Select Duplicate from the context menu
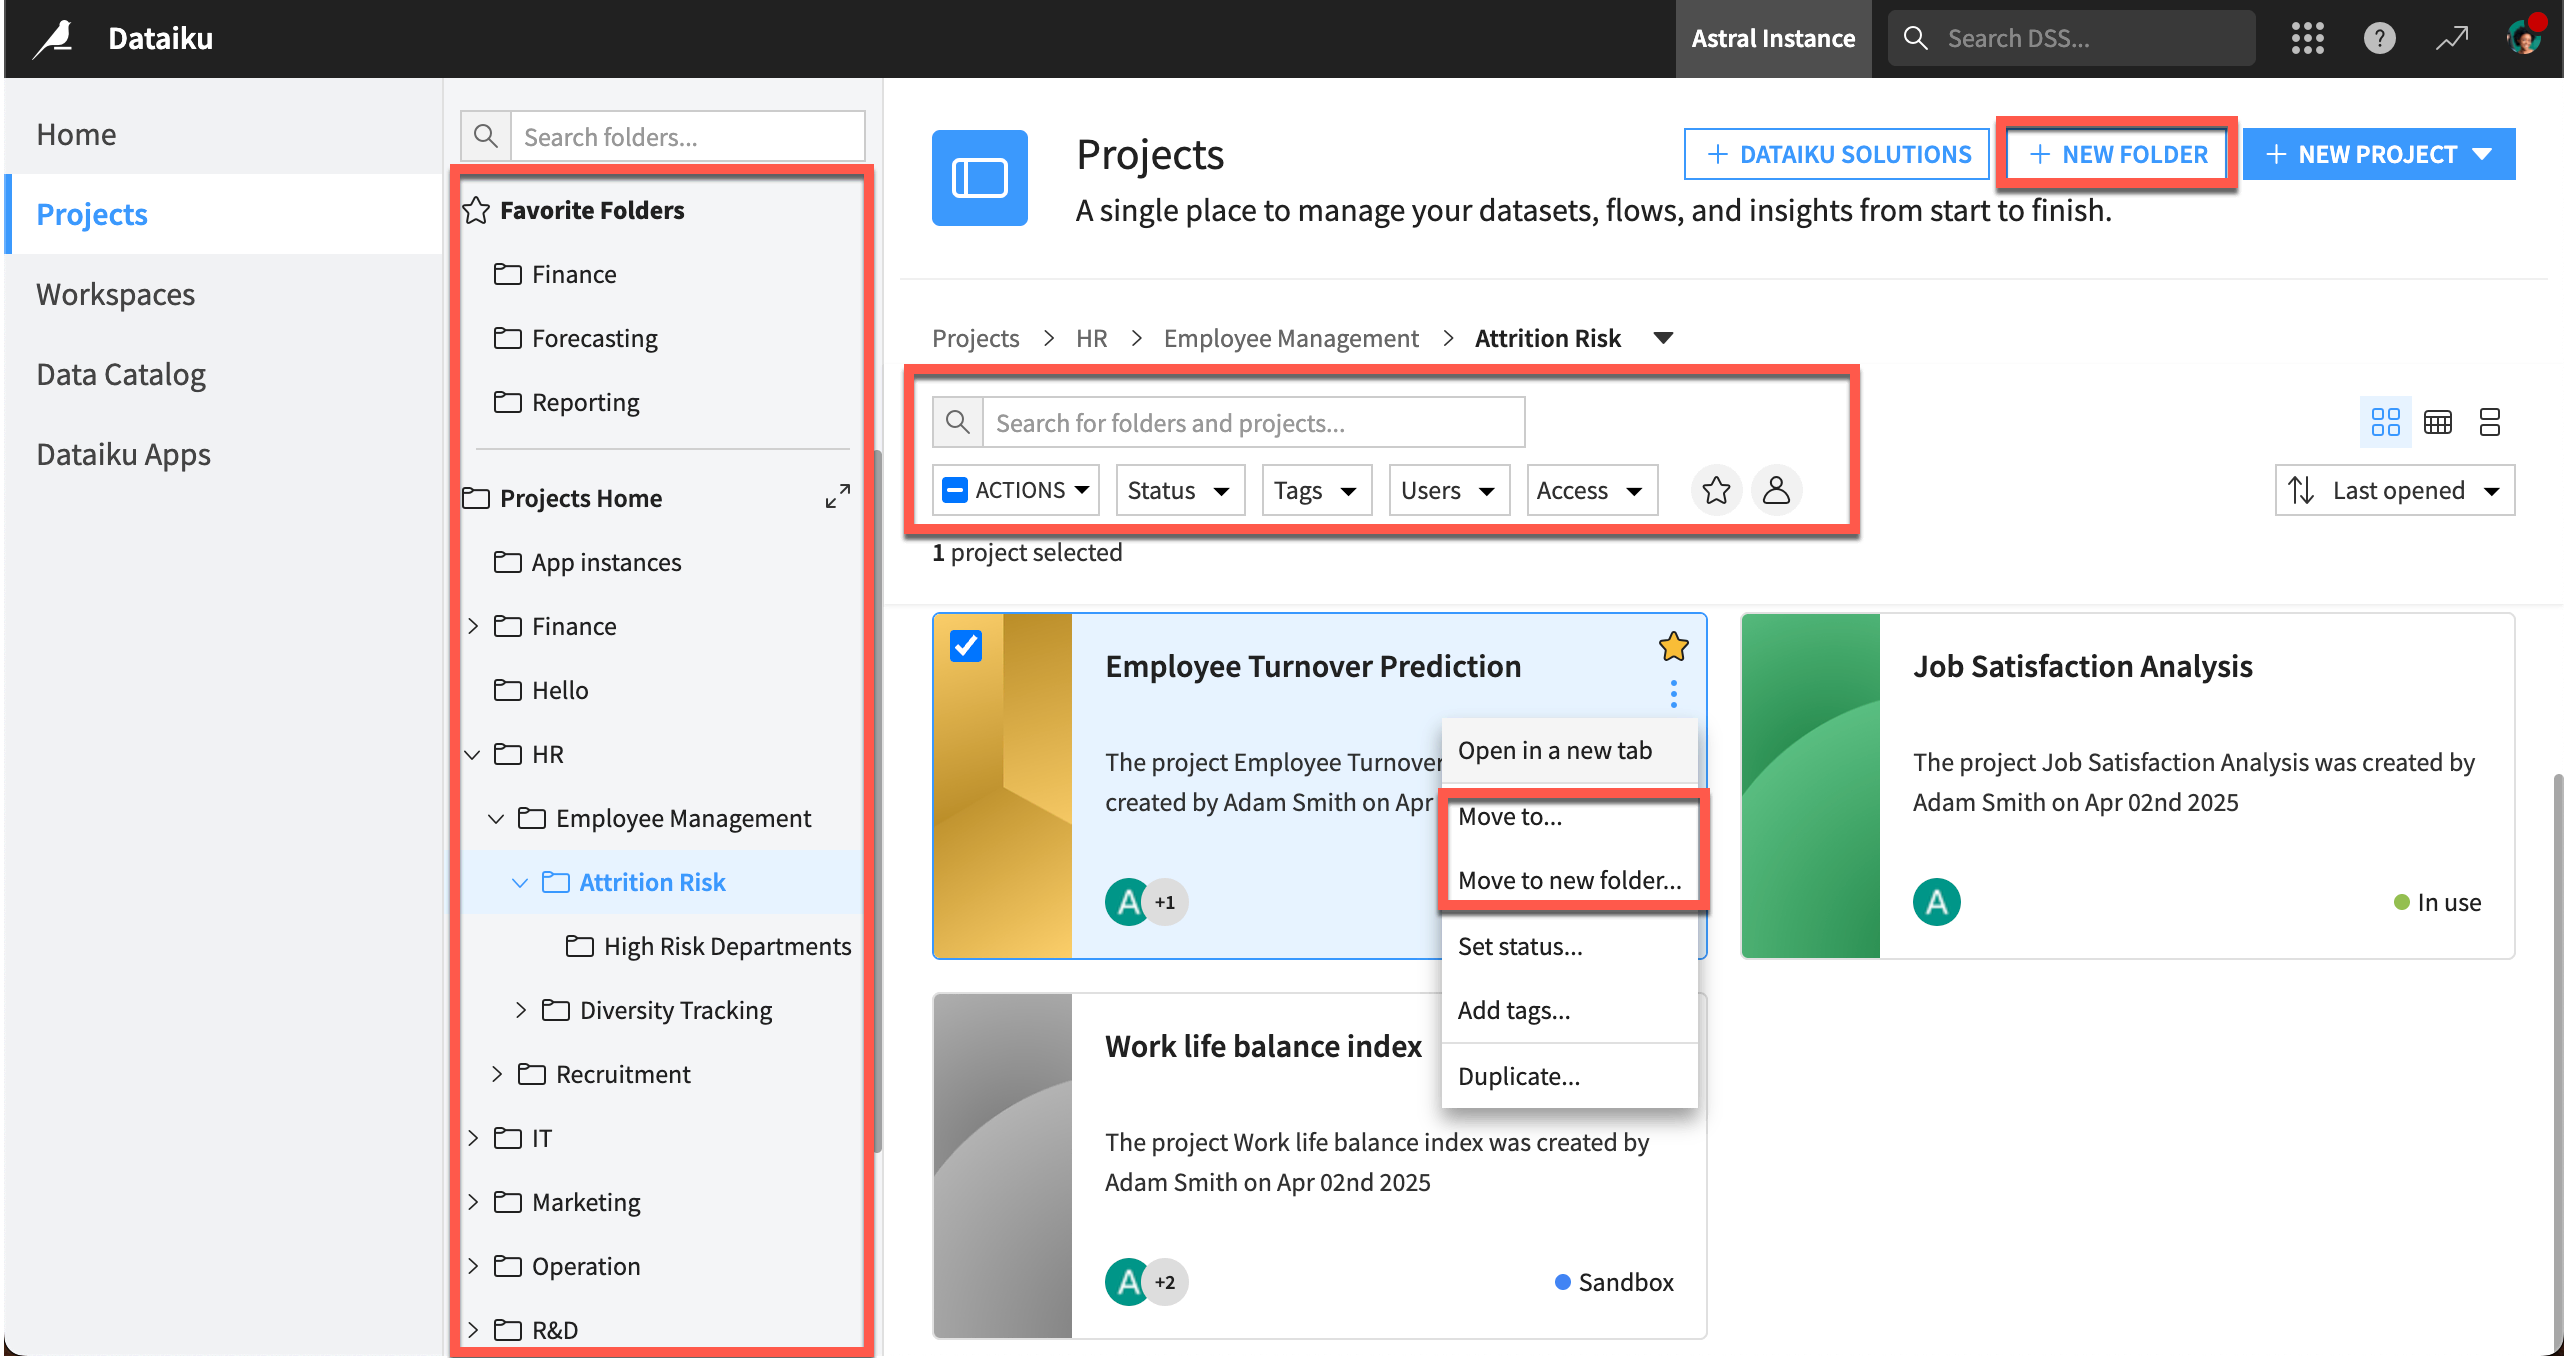Viewport: 2564px width, 1358px height. [1518, 1075]
